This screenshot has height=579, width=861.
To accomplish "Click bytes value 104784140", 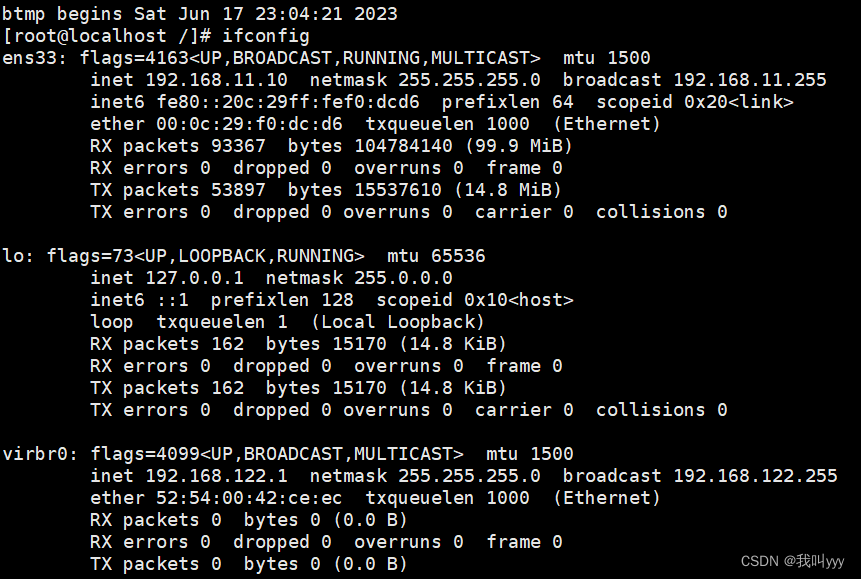I will pos(403,146).
